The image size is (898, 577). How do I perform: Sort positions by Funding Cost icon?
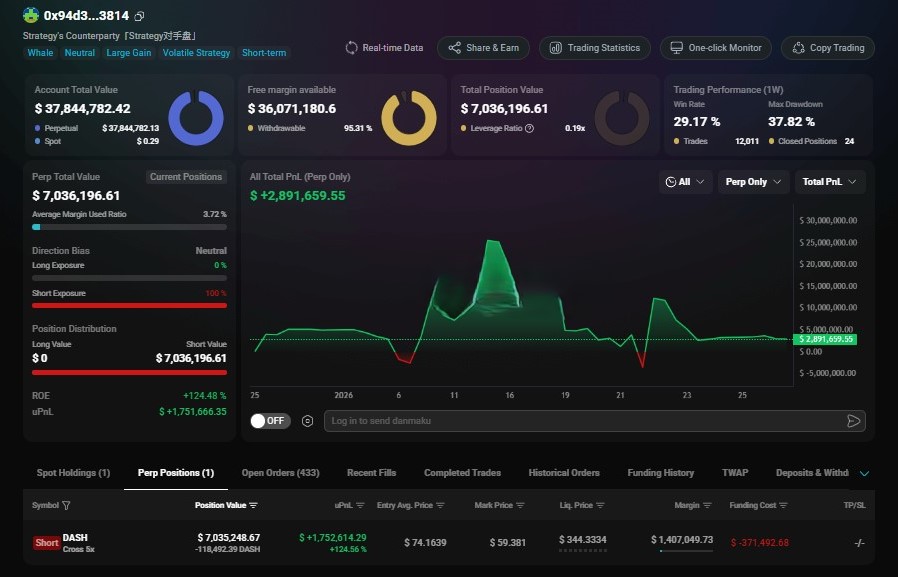tap(783, 506)
